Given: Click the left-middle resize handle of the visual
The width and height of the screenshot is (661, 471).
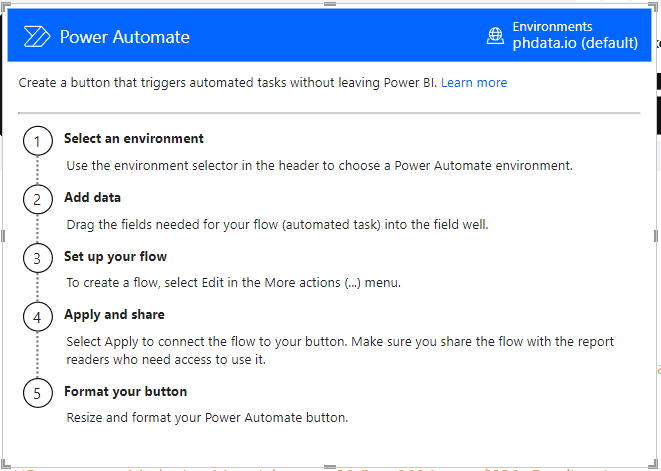Looking at the screenshot, I should pyautogui.click(x=3, y=236).
